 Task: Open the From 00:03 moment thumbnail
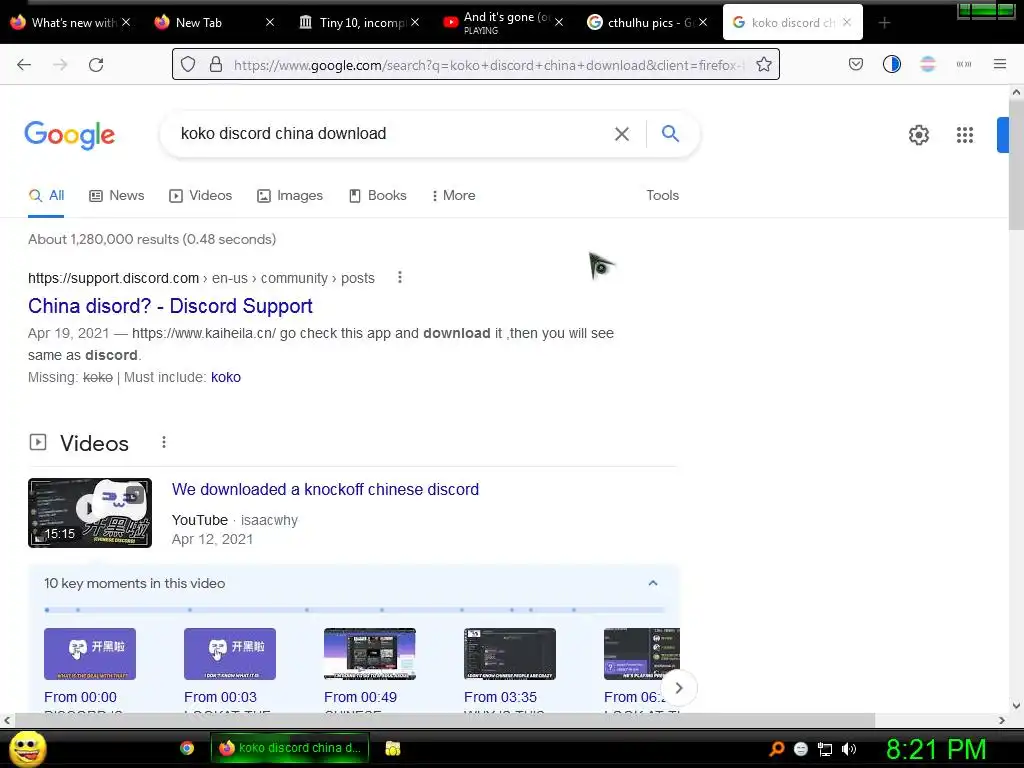[x=230, y=654]
